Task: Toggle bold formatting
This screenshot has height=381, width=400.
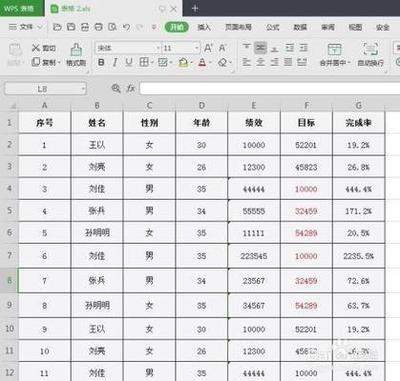Action: (x=101, y=62)
